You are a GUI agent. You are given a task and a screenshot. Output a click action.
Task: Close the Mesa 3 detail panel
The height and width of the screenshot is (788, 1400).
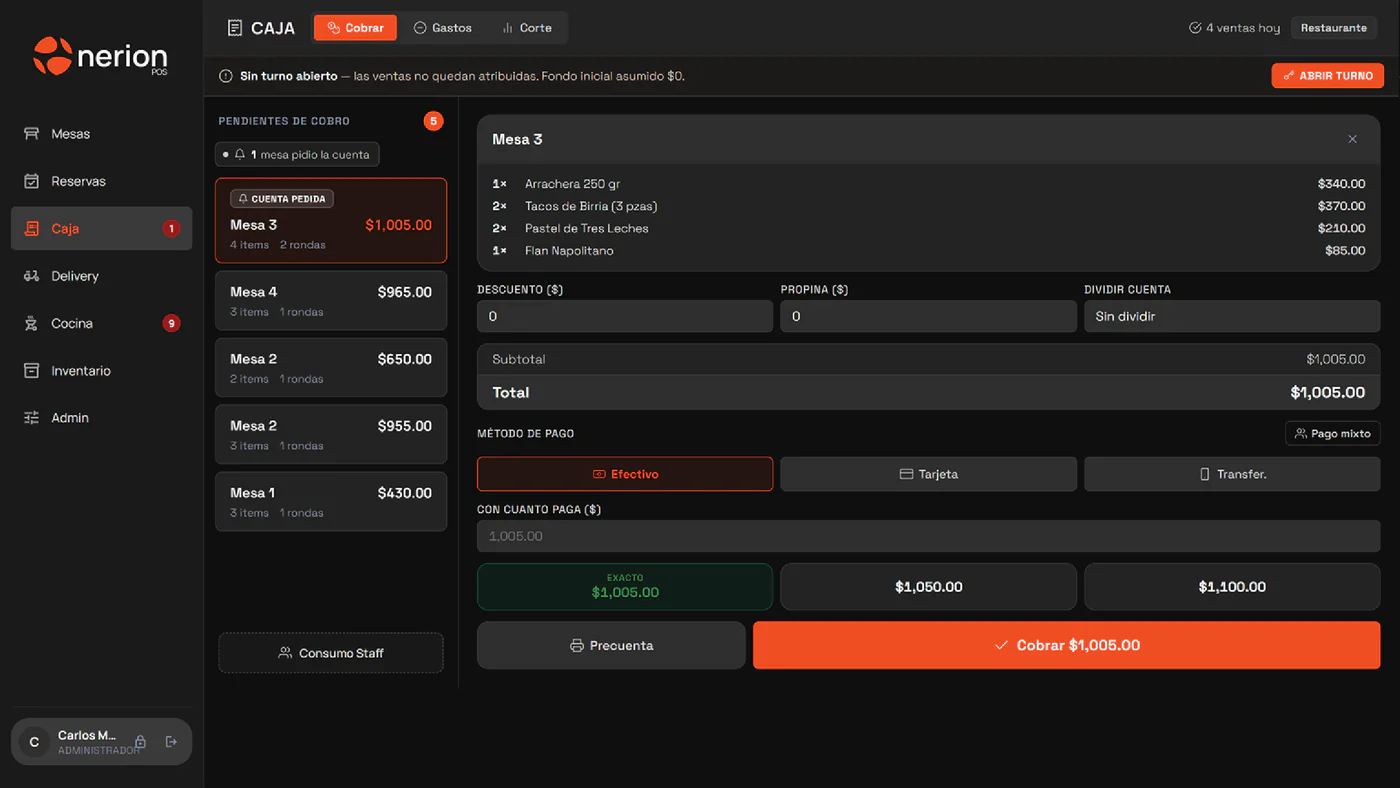1352,139
